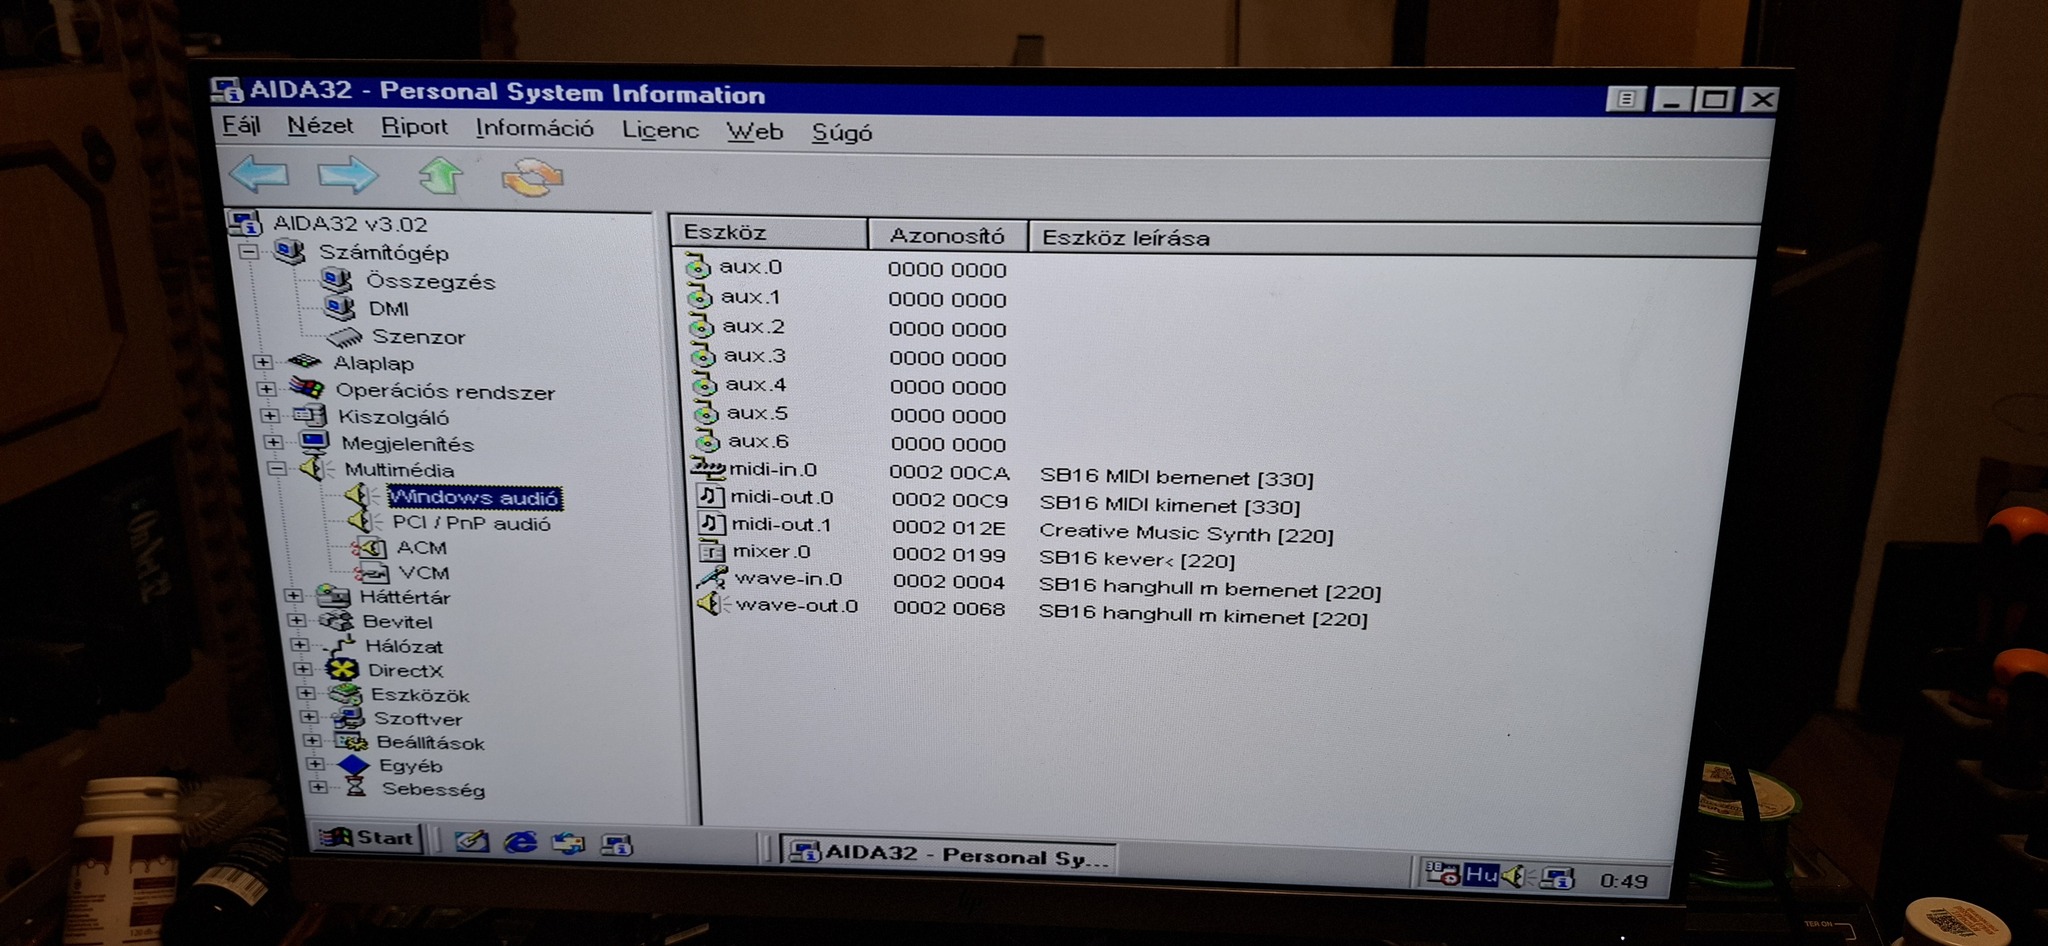
Task: Expand the Bevitel tree node
Action: coord(296,620)
